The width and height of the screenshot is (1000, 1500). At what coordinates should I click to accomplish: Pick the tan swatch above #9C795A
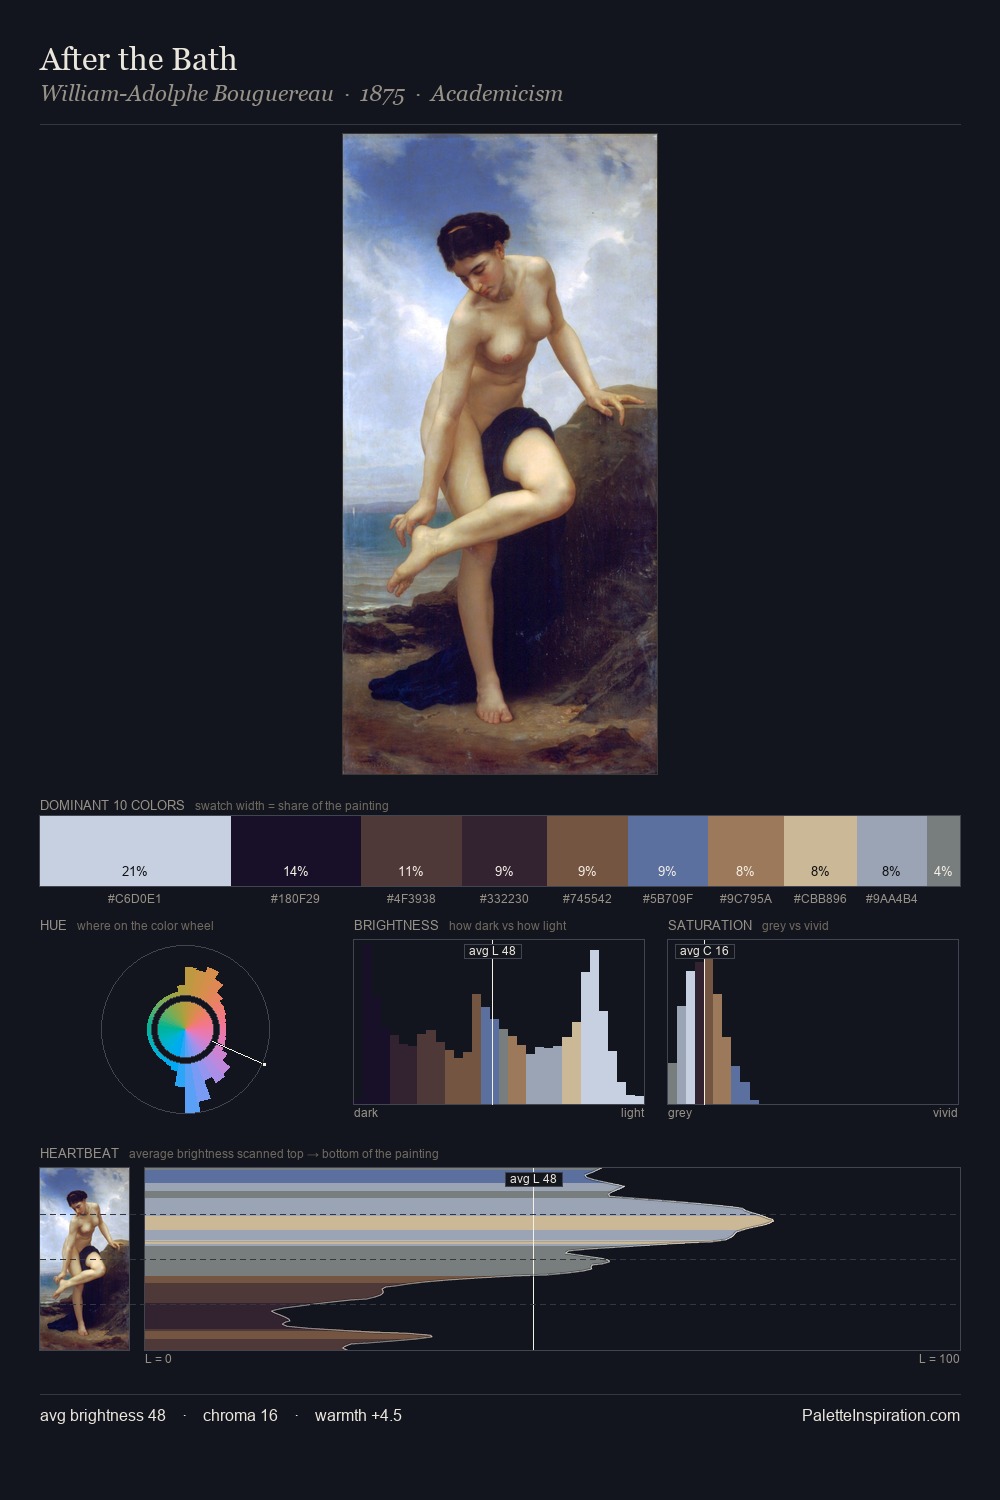click(746, 851)
